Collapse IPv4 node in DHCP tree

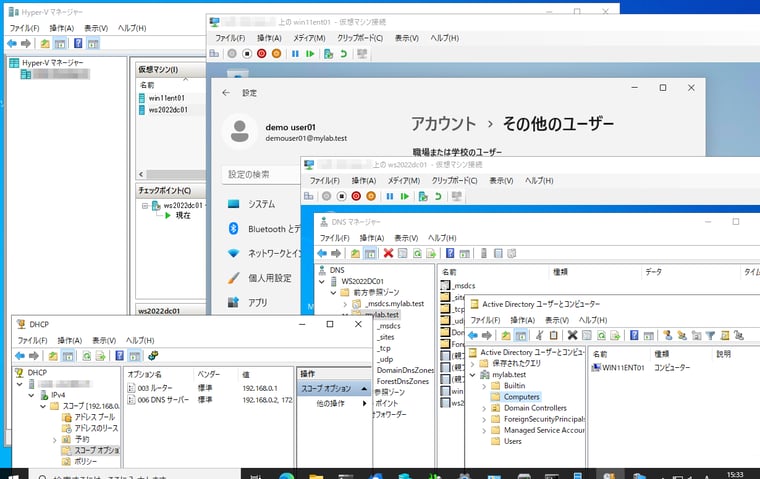[31, 395]
